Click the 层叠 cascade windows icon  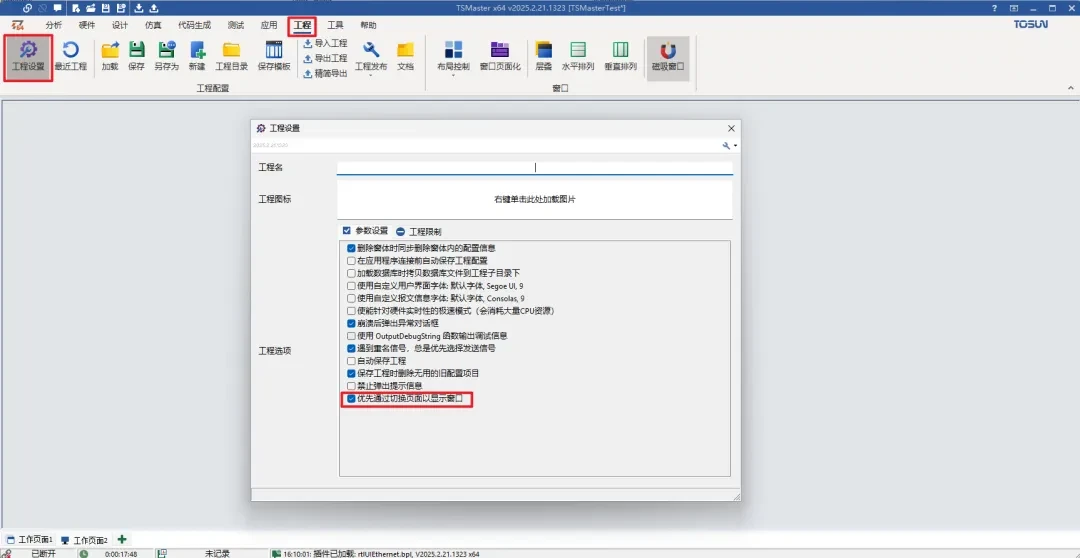[x=544, y=51]
